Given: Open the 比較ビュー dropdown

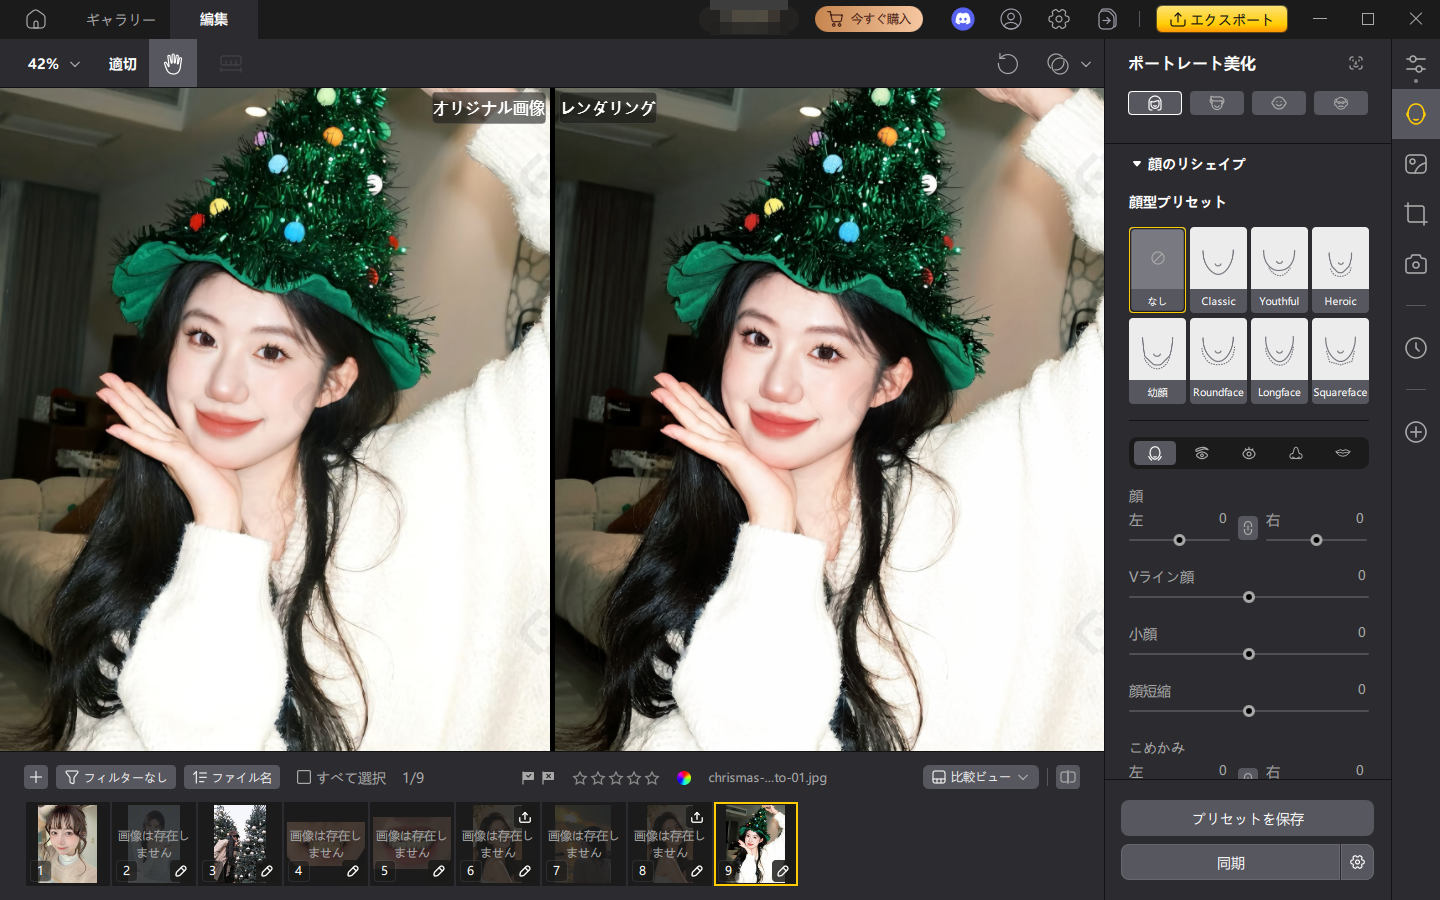Looking at the screenshot, I should coord(980,777).
